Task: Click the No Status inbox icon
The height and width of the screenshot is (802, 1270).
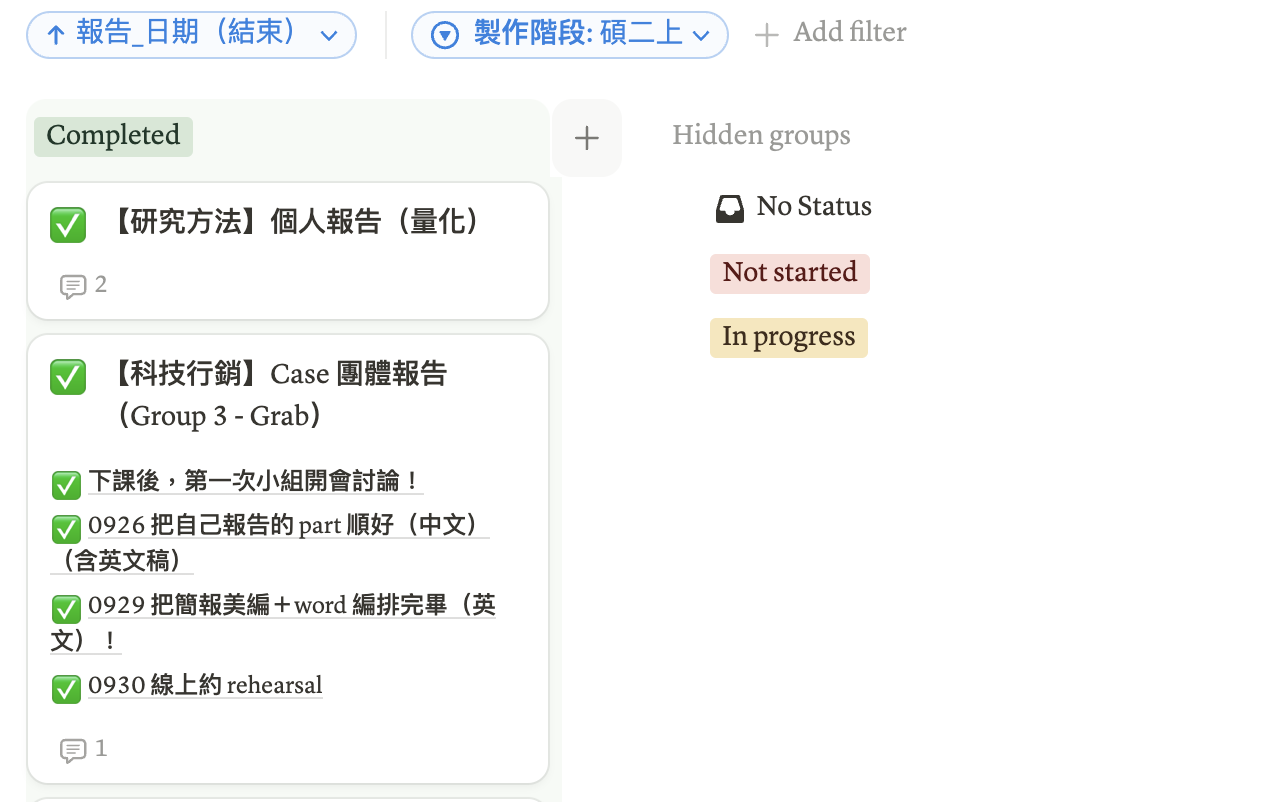Action: tap(730, 208)
